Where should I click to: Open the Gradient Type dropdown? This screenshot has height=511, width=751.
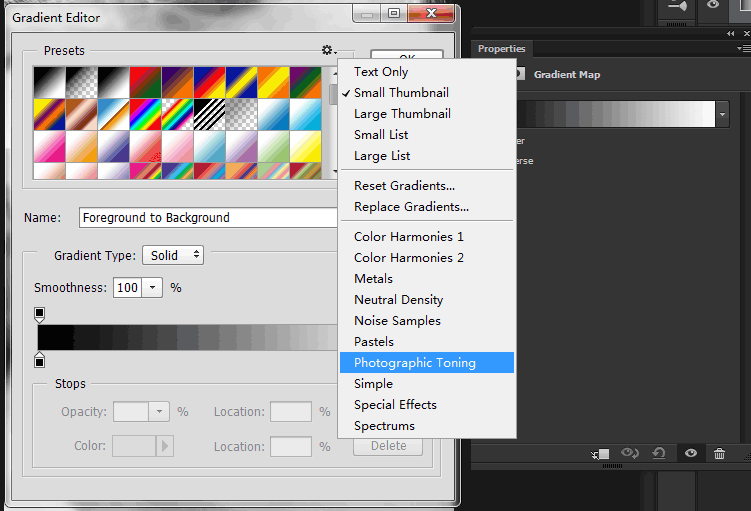coord(173,255)
